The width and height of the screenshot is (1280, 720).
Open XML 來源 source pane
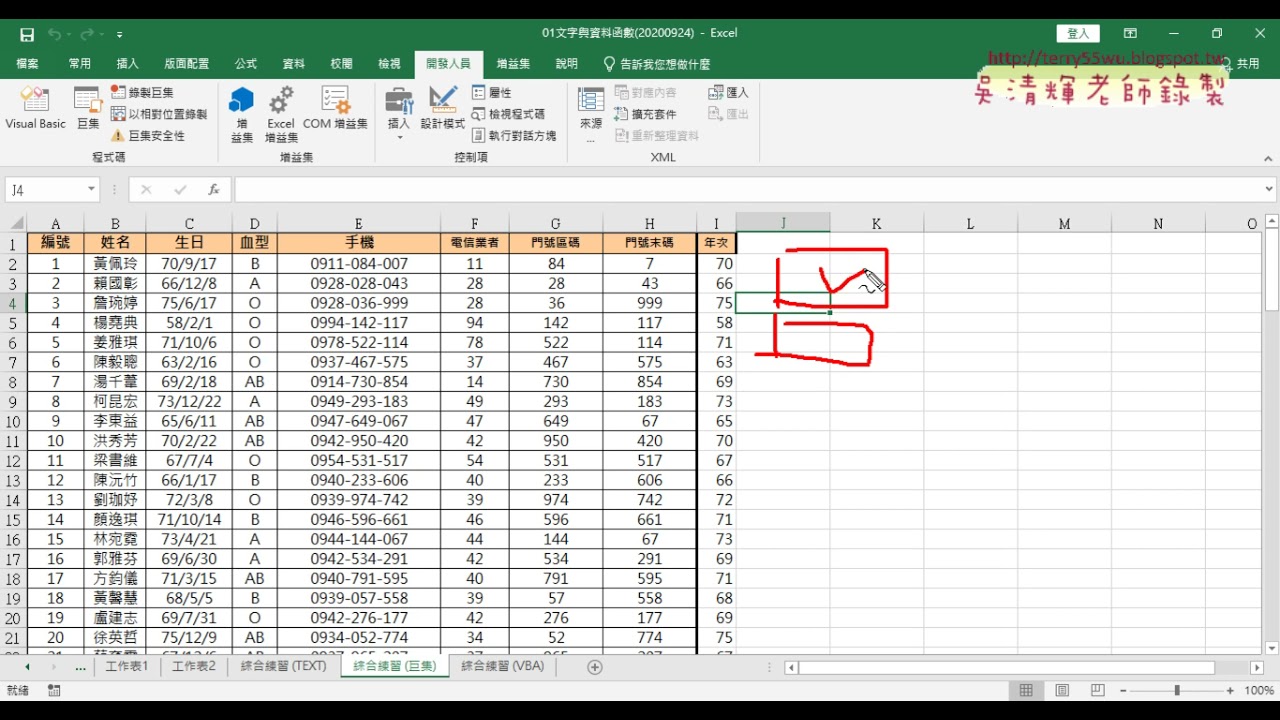(591, 114)
